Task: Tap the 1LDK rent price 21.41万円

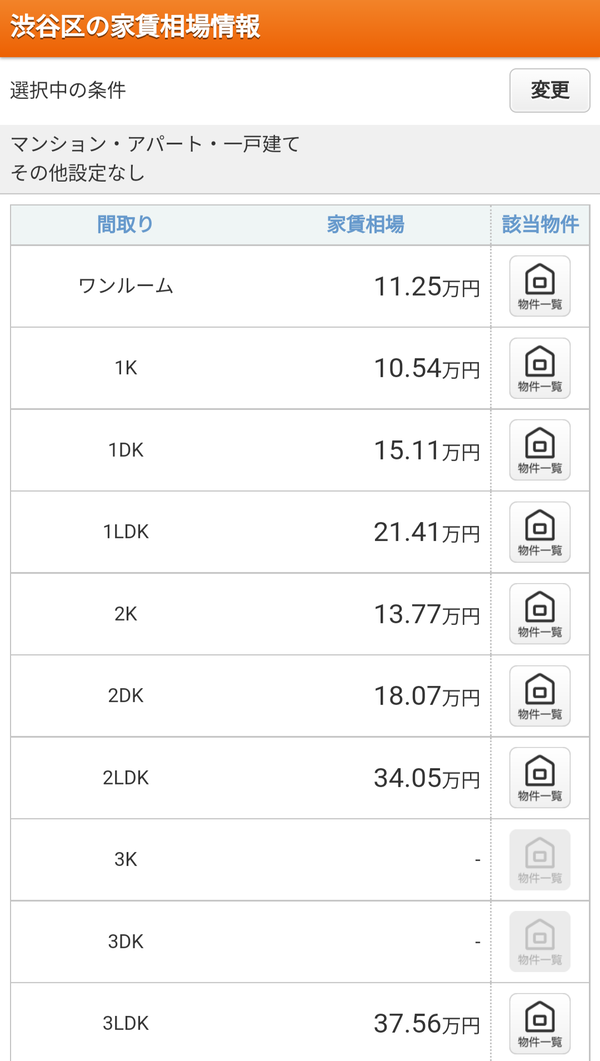Action: click(x=426, y=533)
